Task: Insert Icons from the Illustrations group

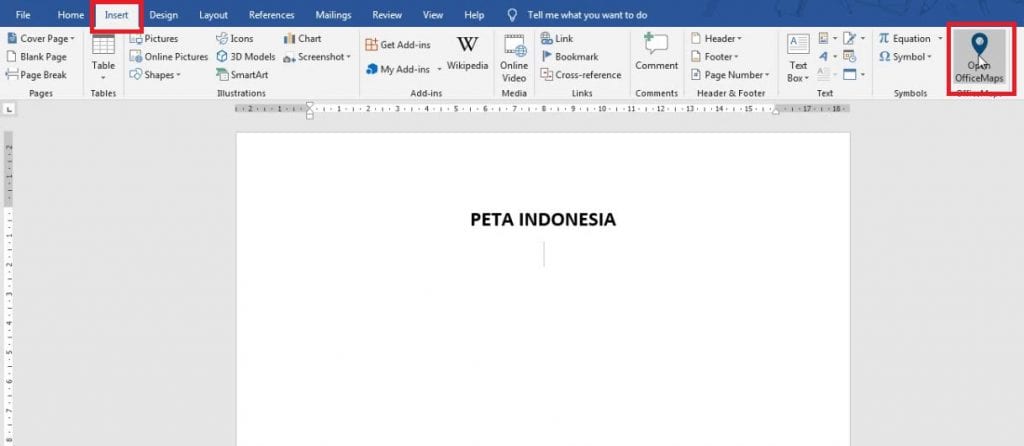Action: tap(234, 39)
